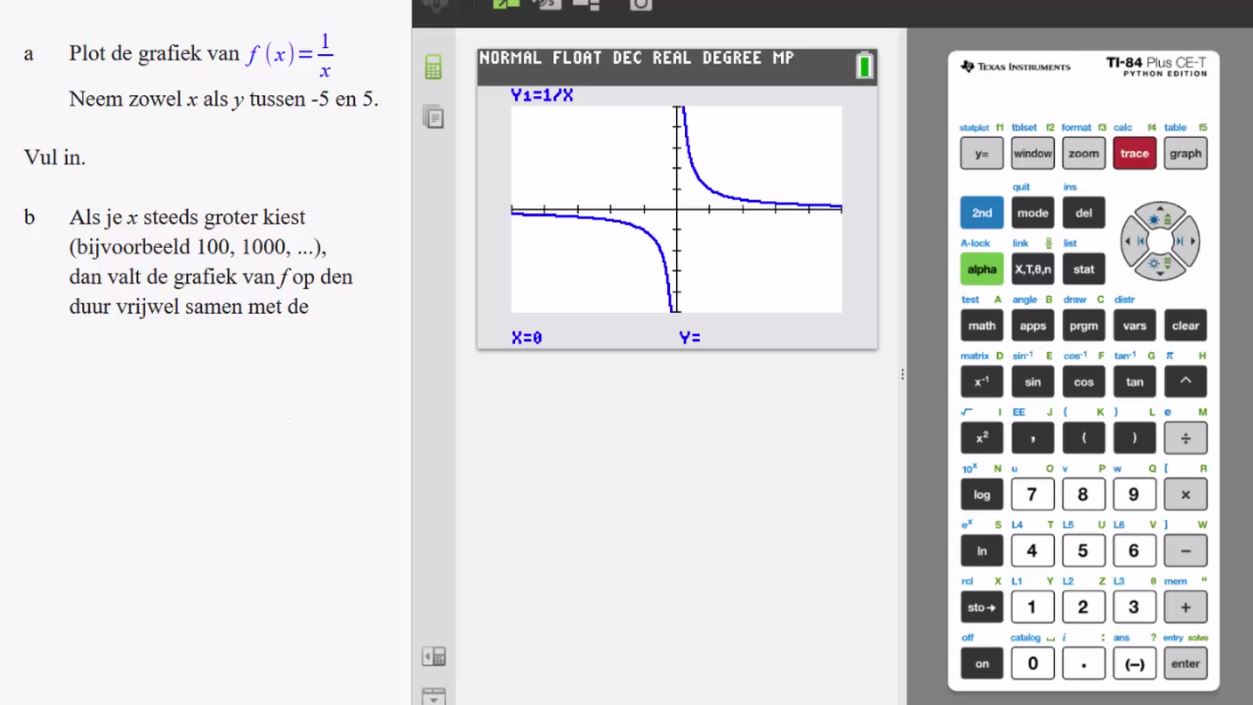This screenshot has width=1253, height=705.
Task: Toggle the green alpha modifier key
Action: coord(981,269)
